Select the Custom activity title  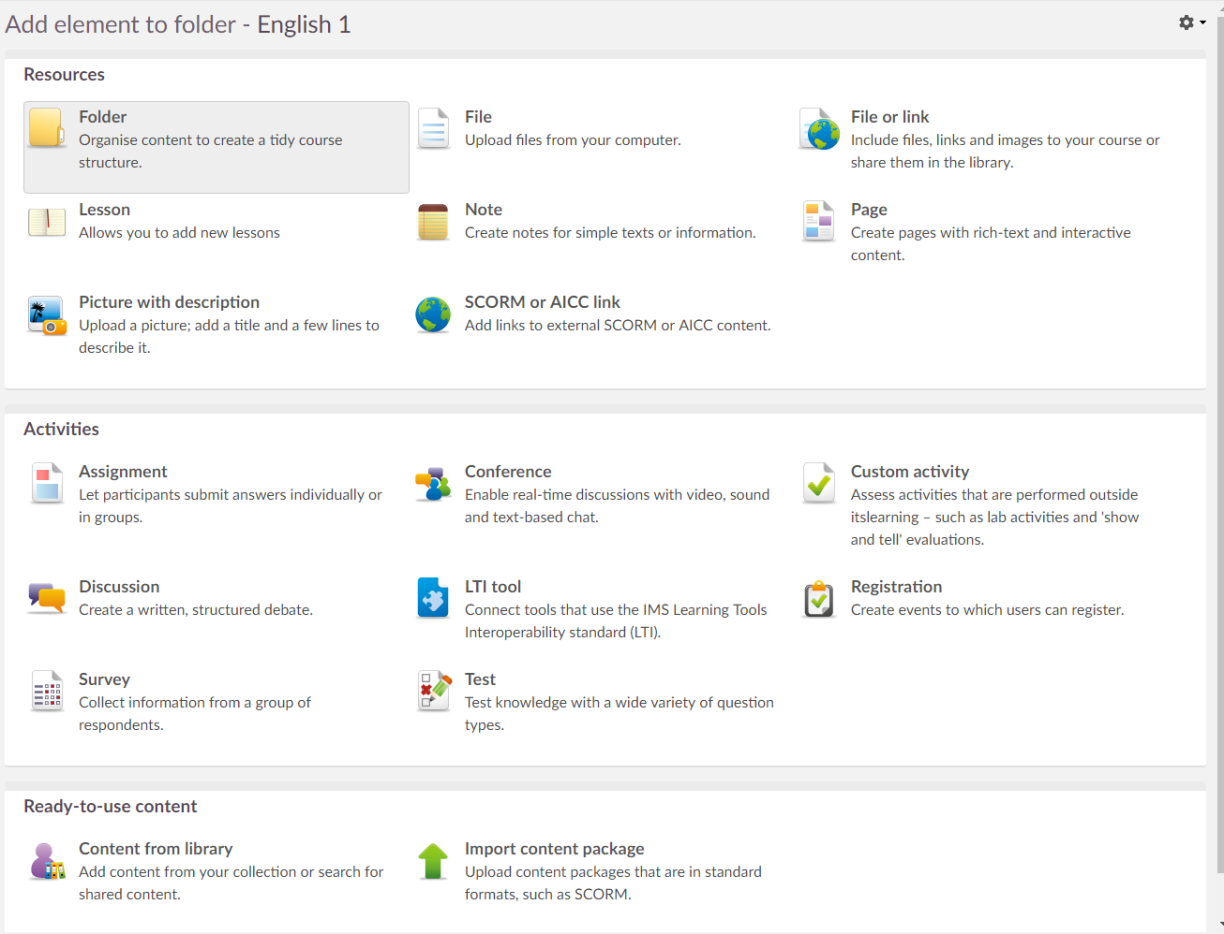click(909, 472)
